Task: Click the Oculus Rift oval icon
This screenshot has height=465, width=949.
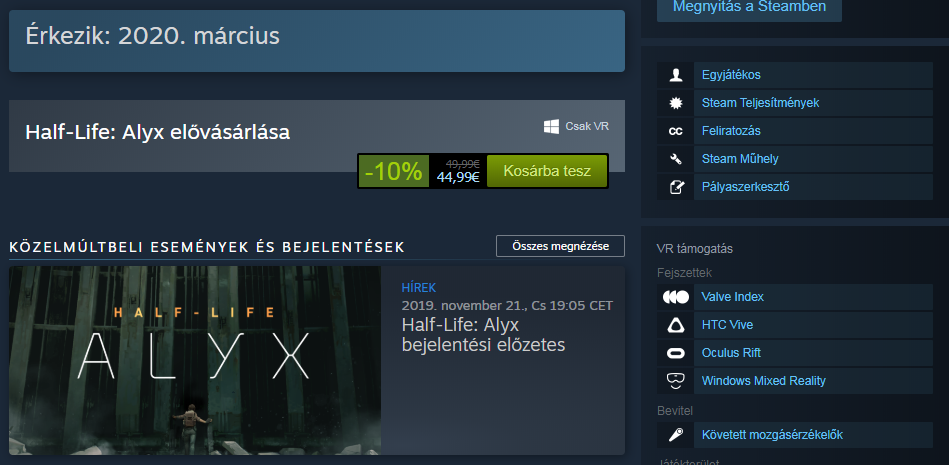Action: [675, 353]
